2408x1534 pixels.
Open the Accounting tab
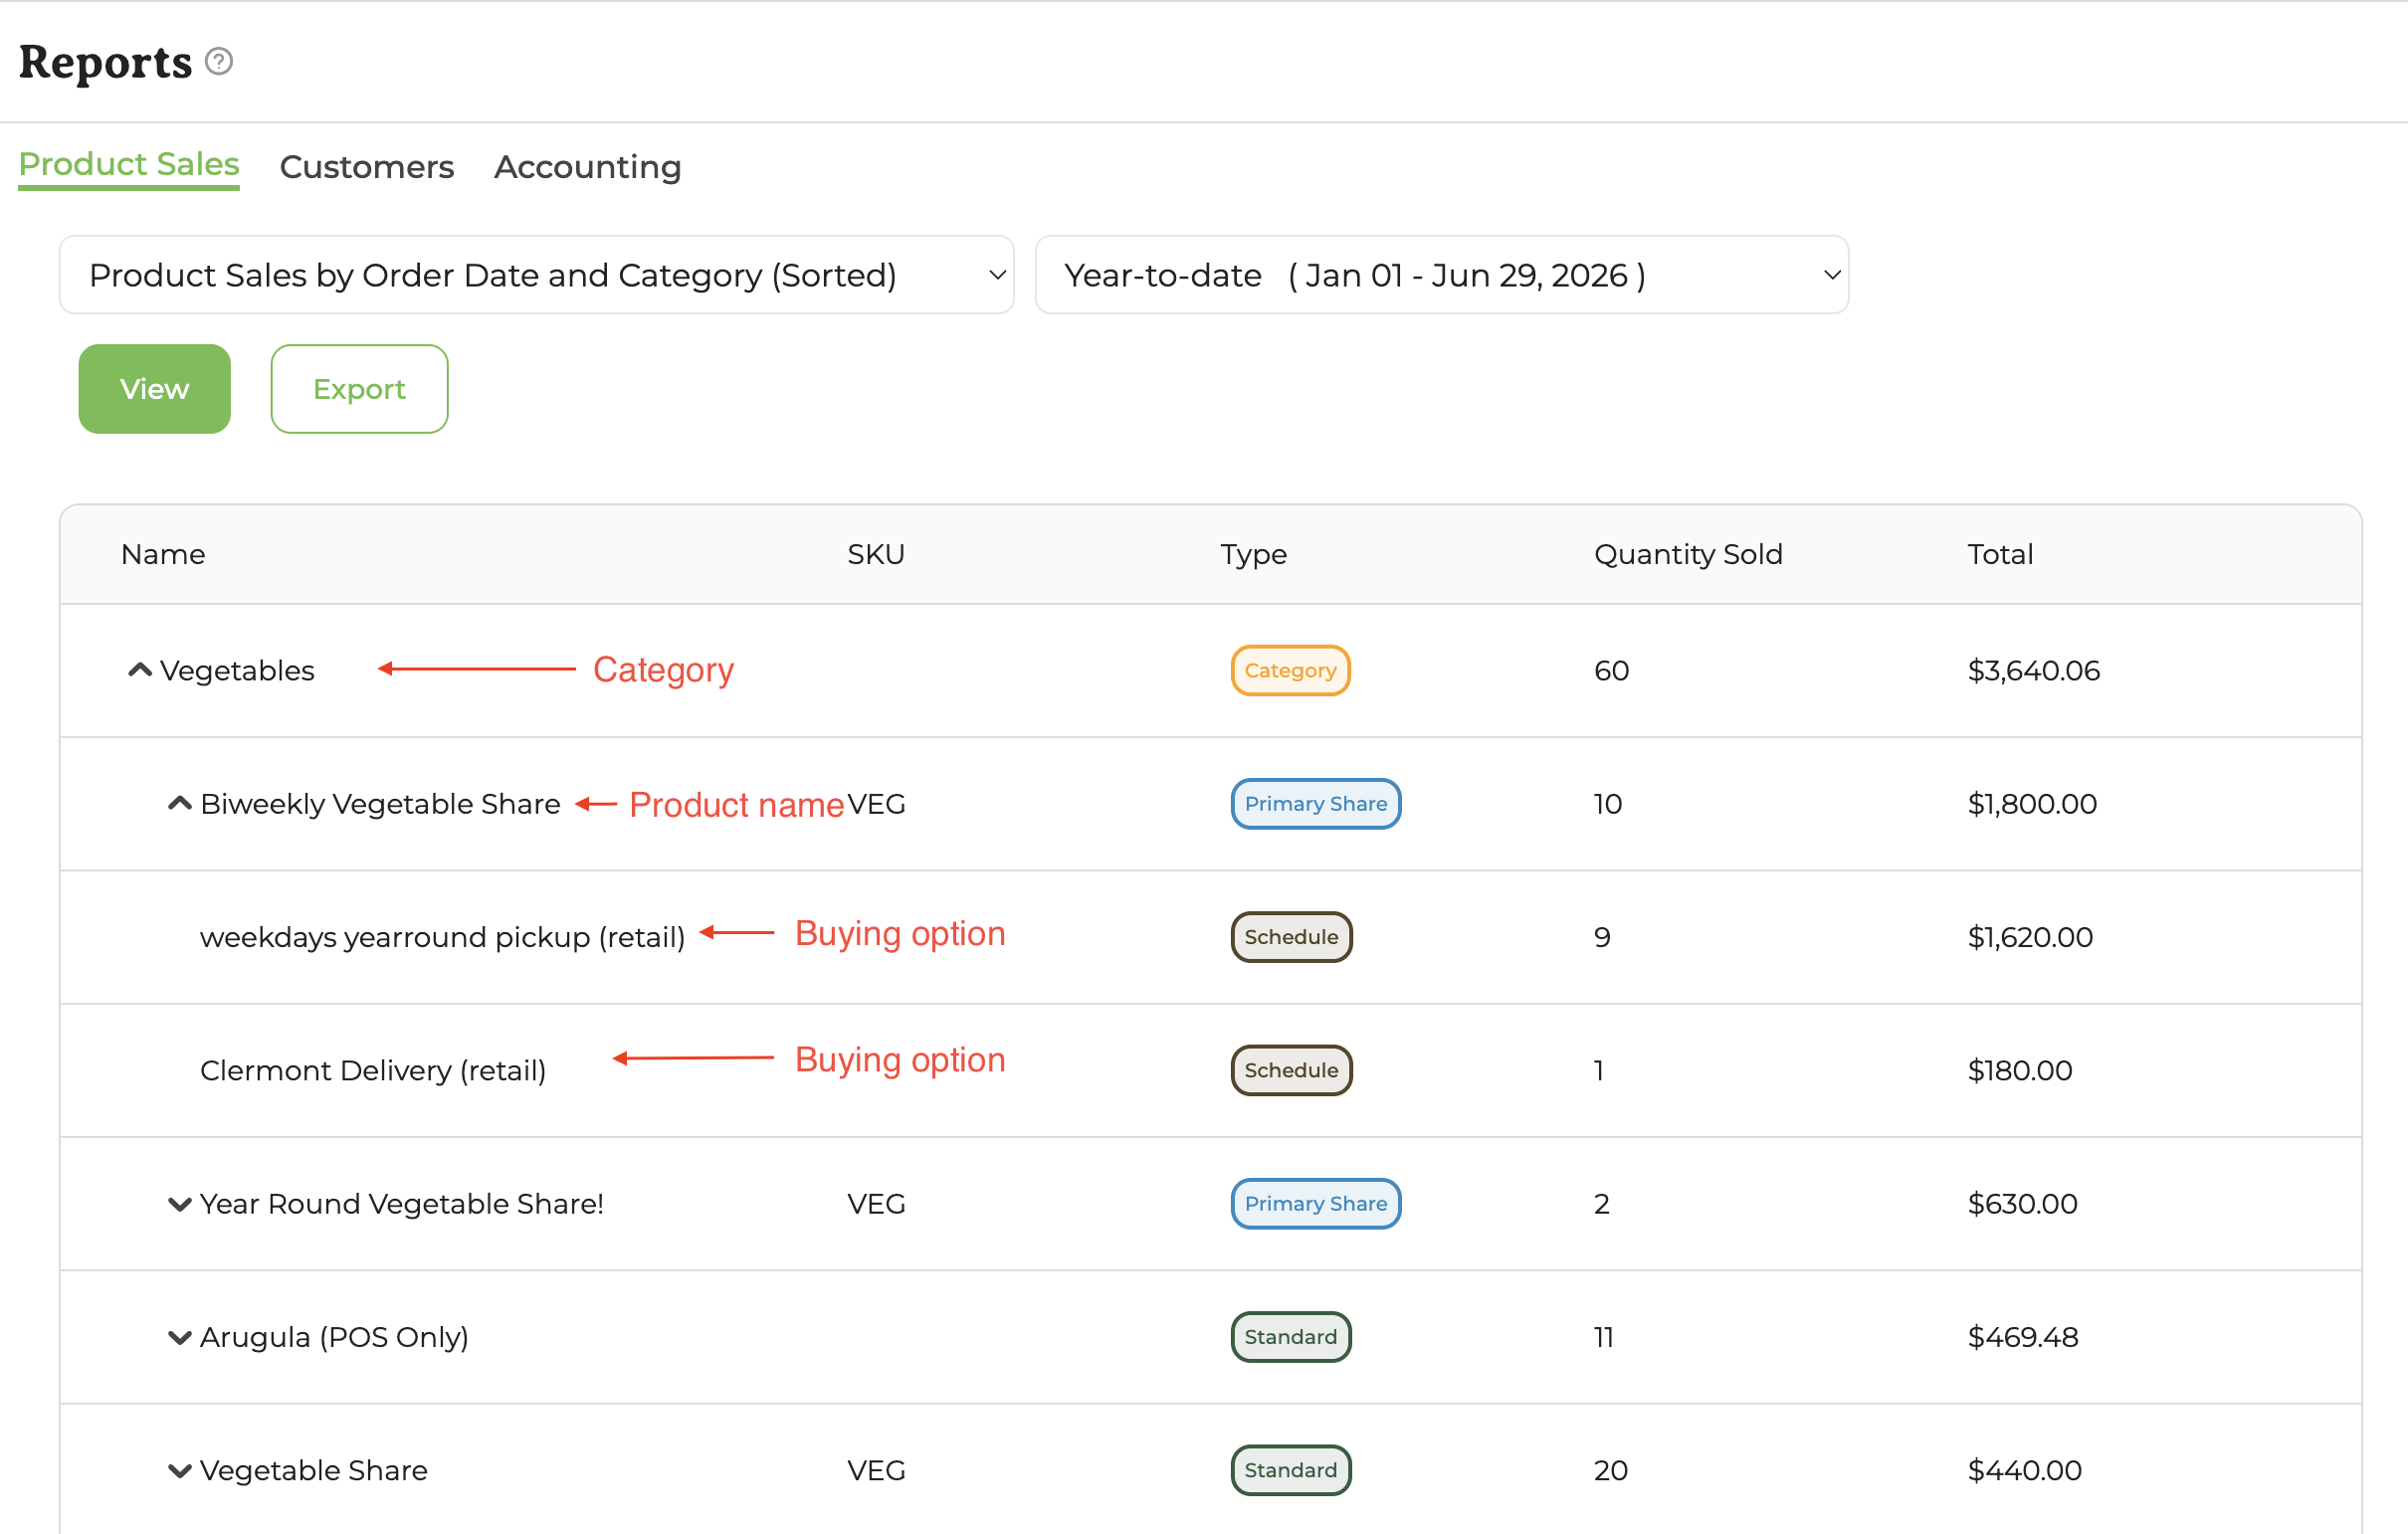pyautogui.click(x=588, y=166)
